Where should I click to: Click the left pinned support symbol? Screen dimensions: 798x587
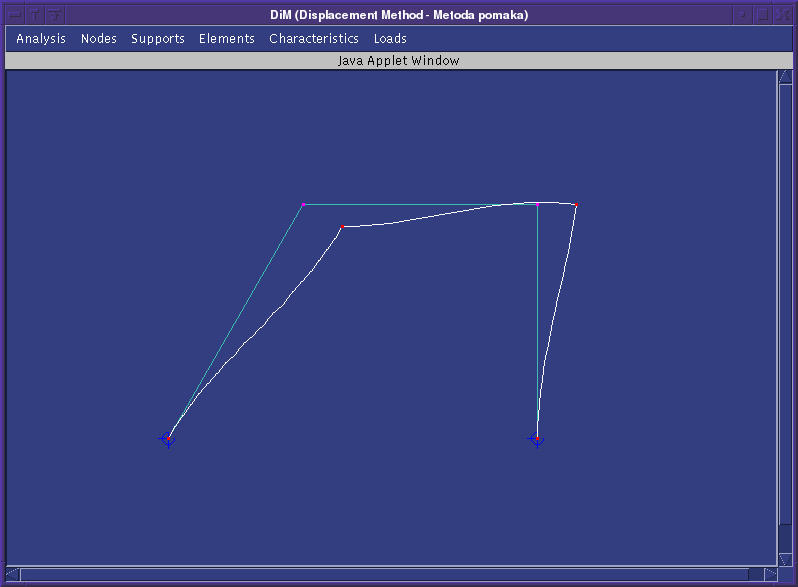click(167, 439)
